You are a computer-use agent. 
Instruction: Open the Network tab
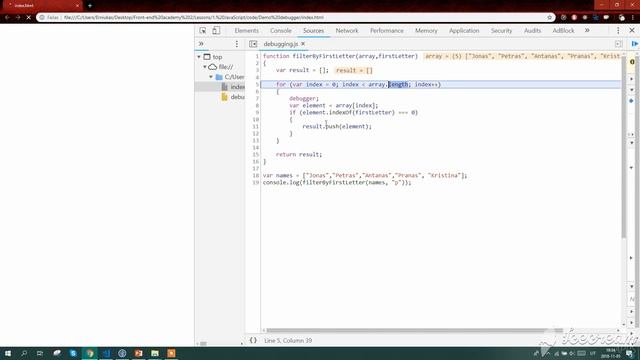coord(347,31)
